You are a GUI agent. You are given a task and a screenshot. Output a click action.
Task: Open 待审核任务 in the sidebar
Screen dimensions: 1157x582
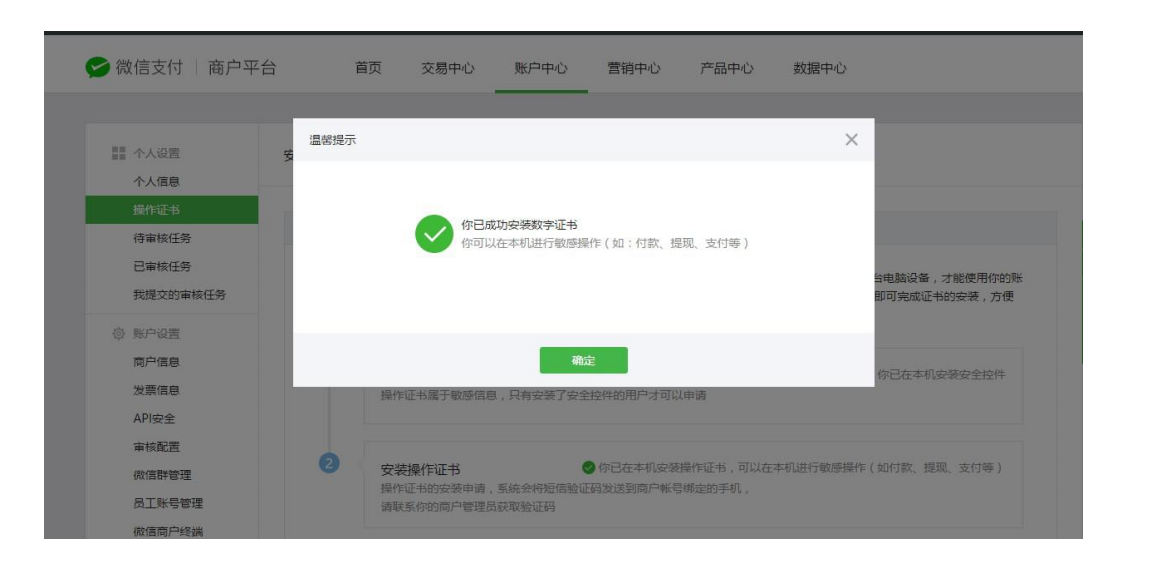pos(162,238)
